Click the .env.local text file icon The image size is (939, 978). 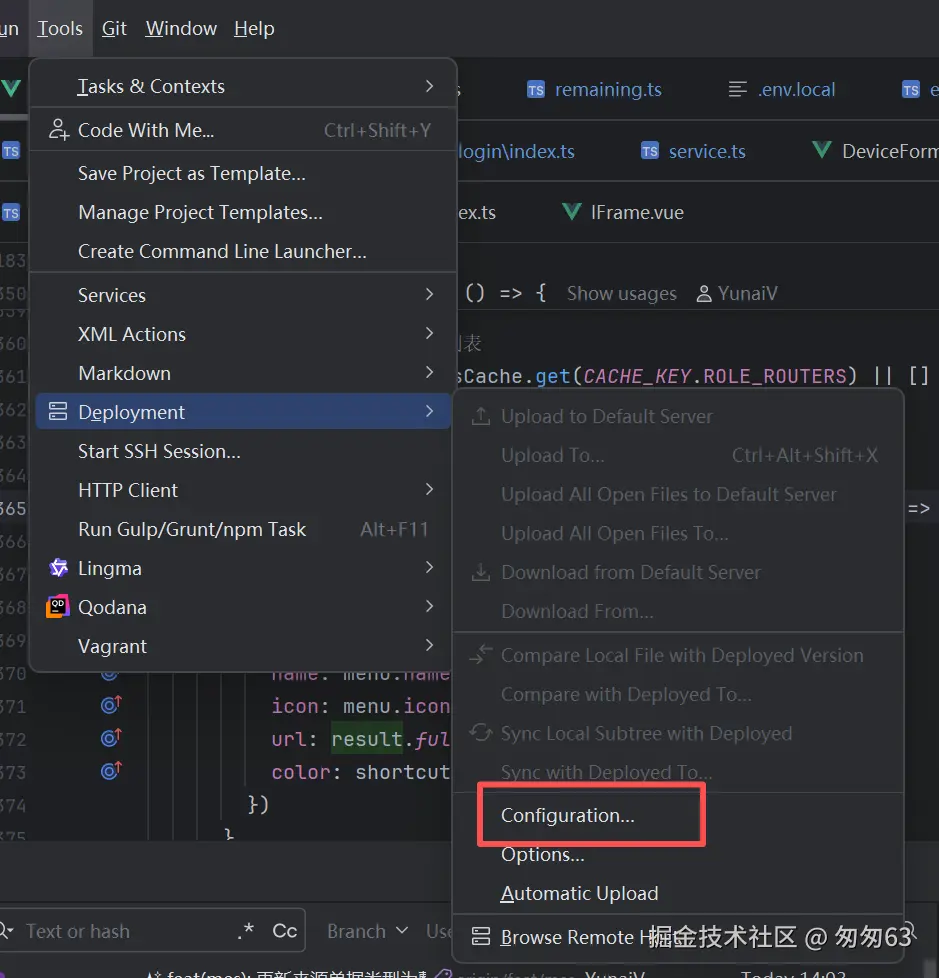click(737, 90)
